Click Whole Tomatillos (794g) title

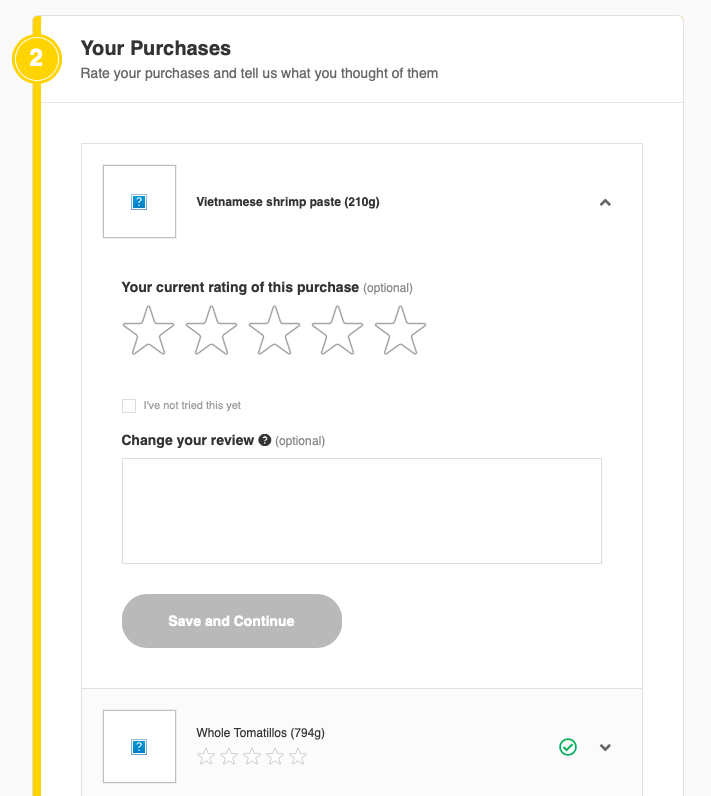260,733
